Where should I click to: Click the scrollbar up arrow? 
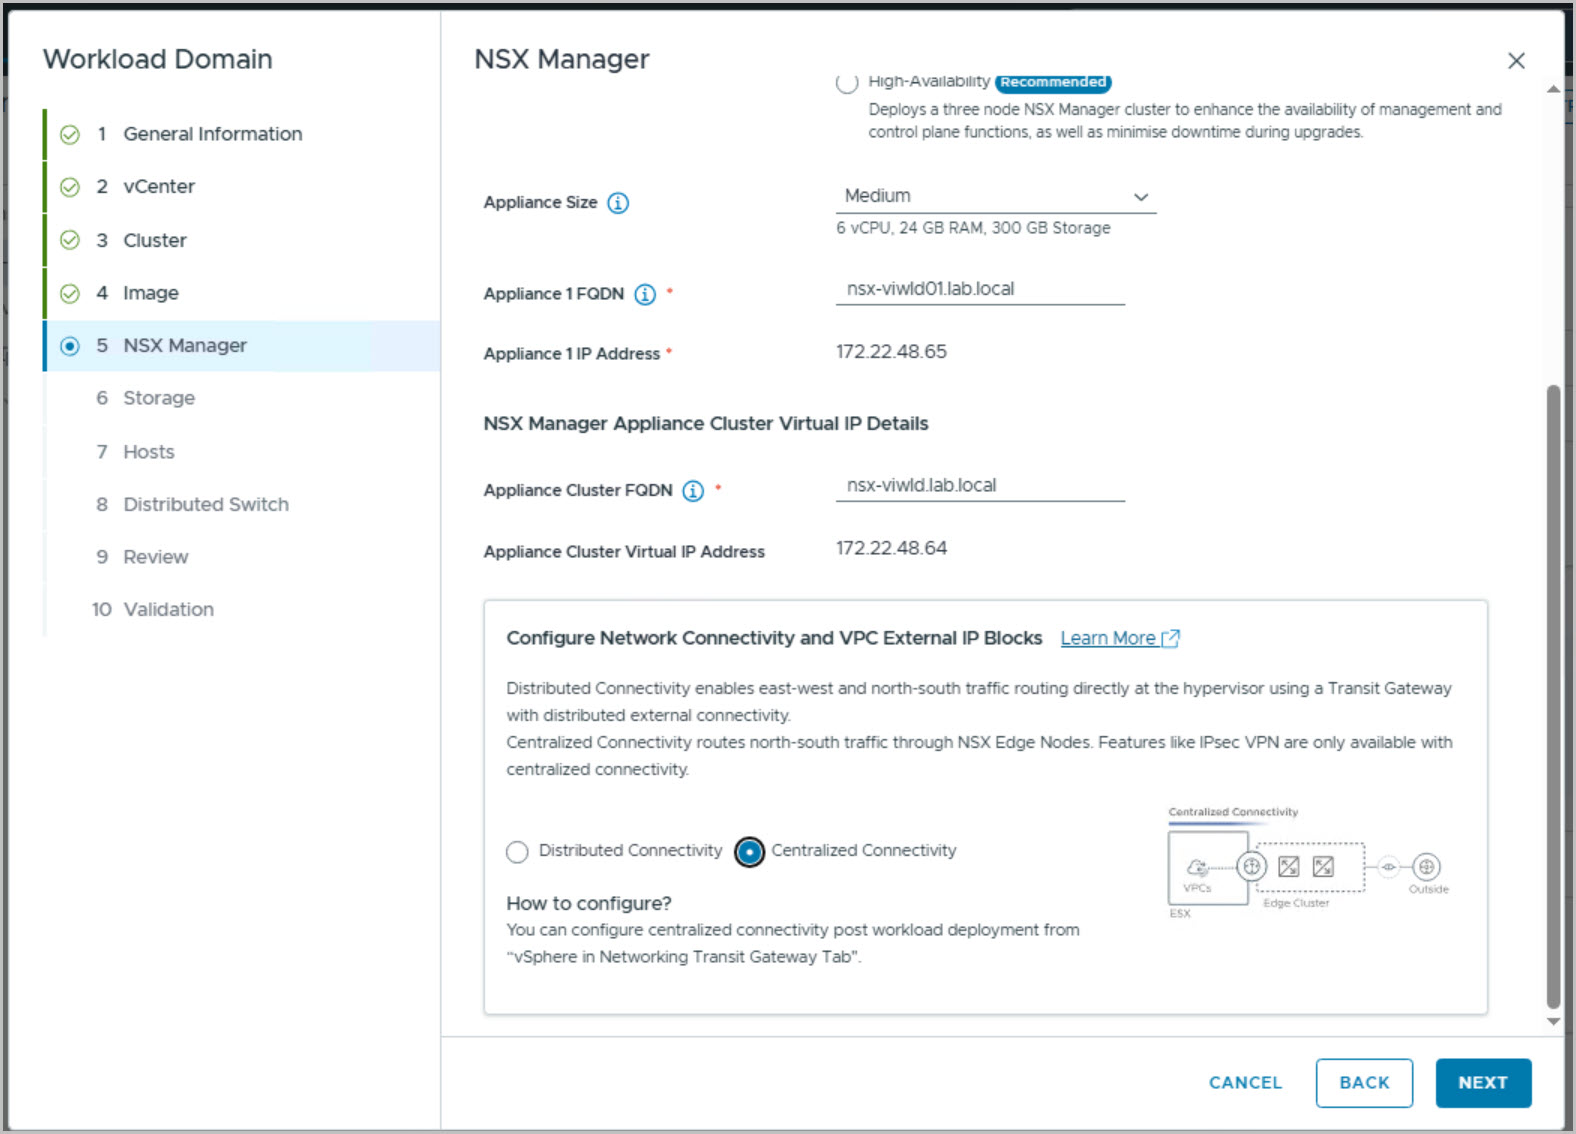coord(1553,89)
